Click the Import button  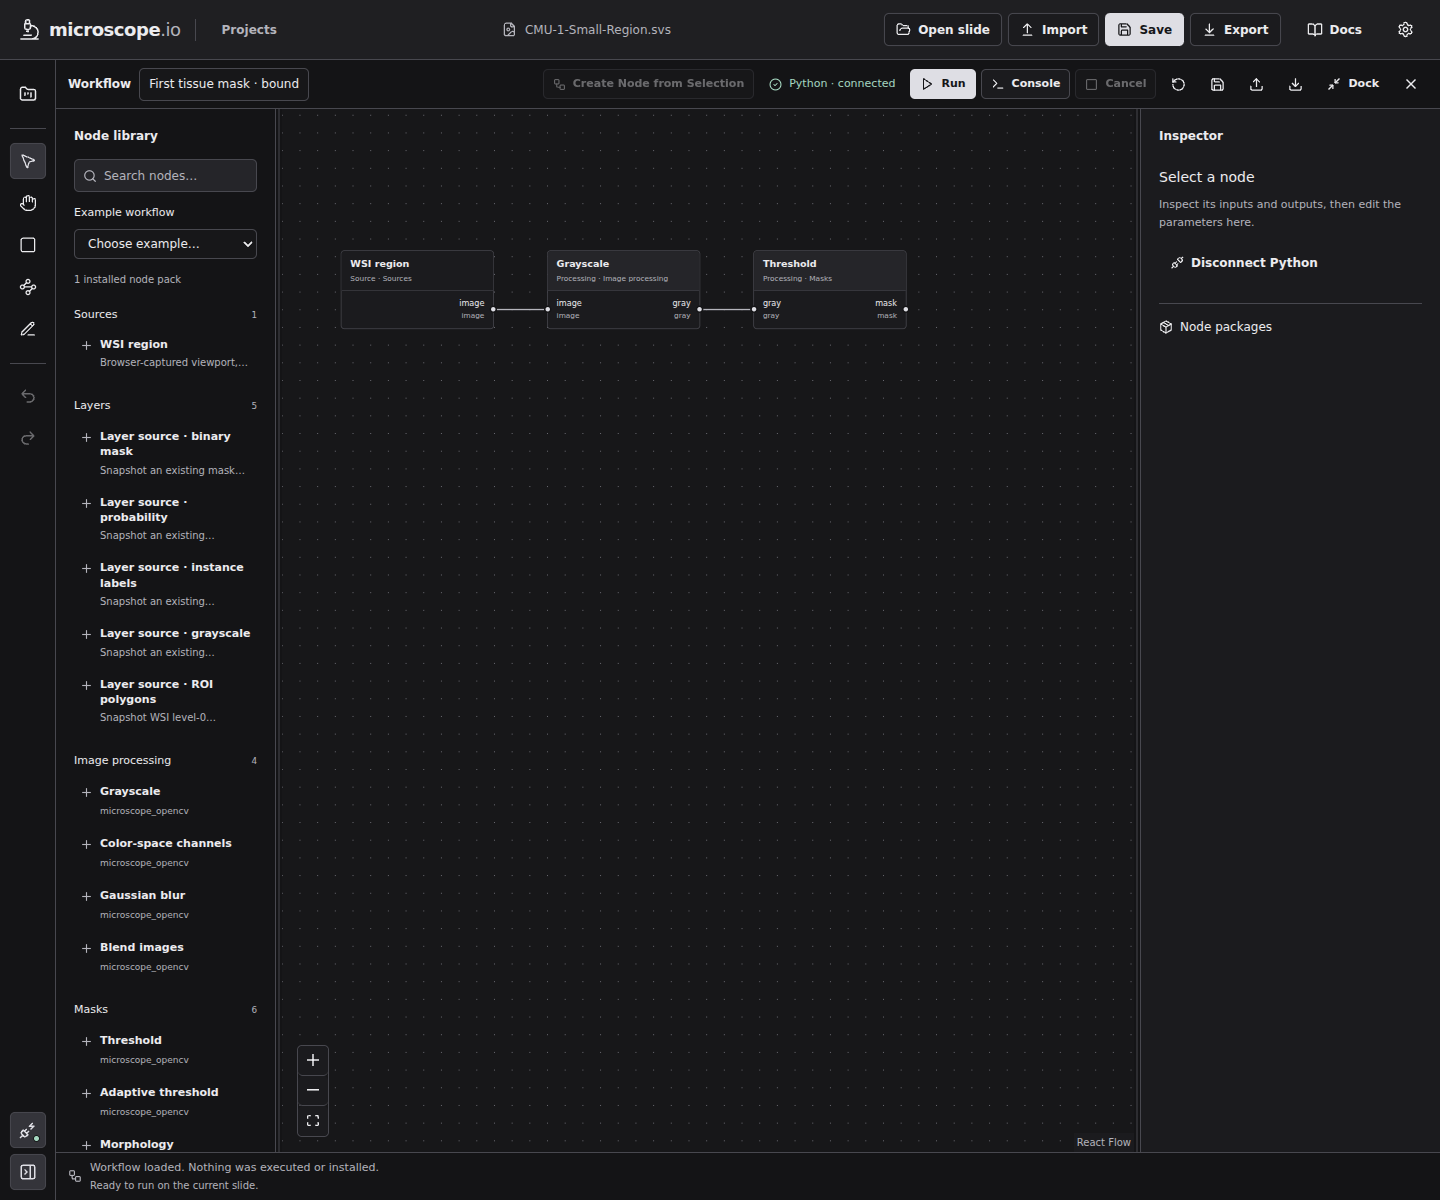click(1053, 30)
